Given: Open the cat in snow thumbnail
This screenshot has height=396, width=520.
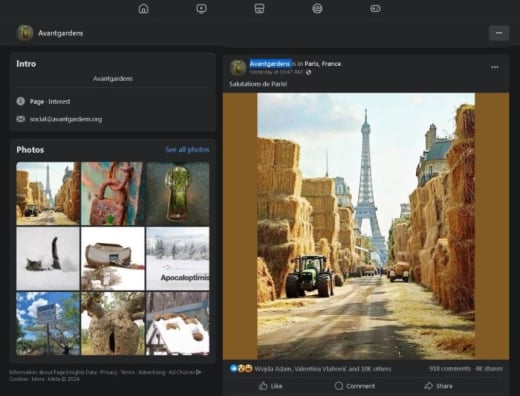Looking at the screenshot, I should [x=48, y=259].
